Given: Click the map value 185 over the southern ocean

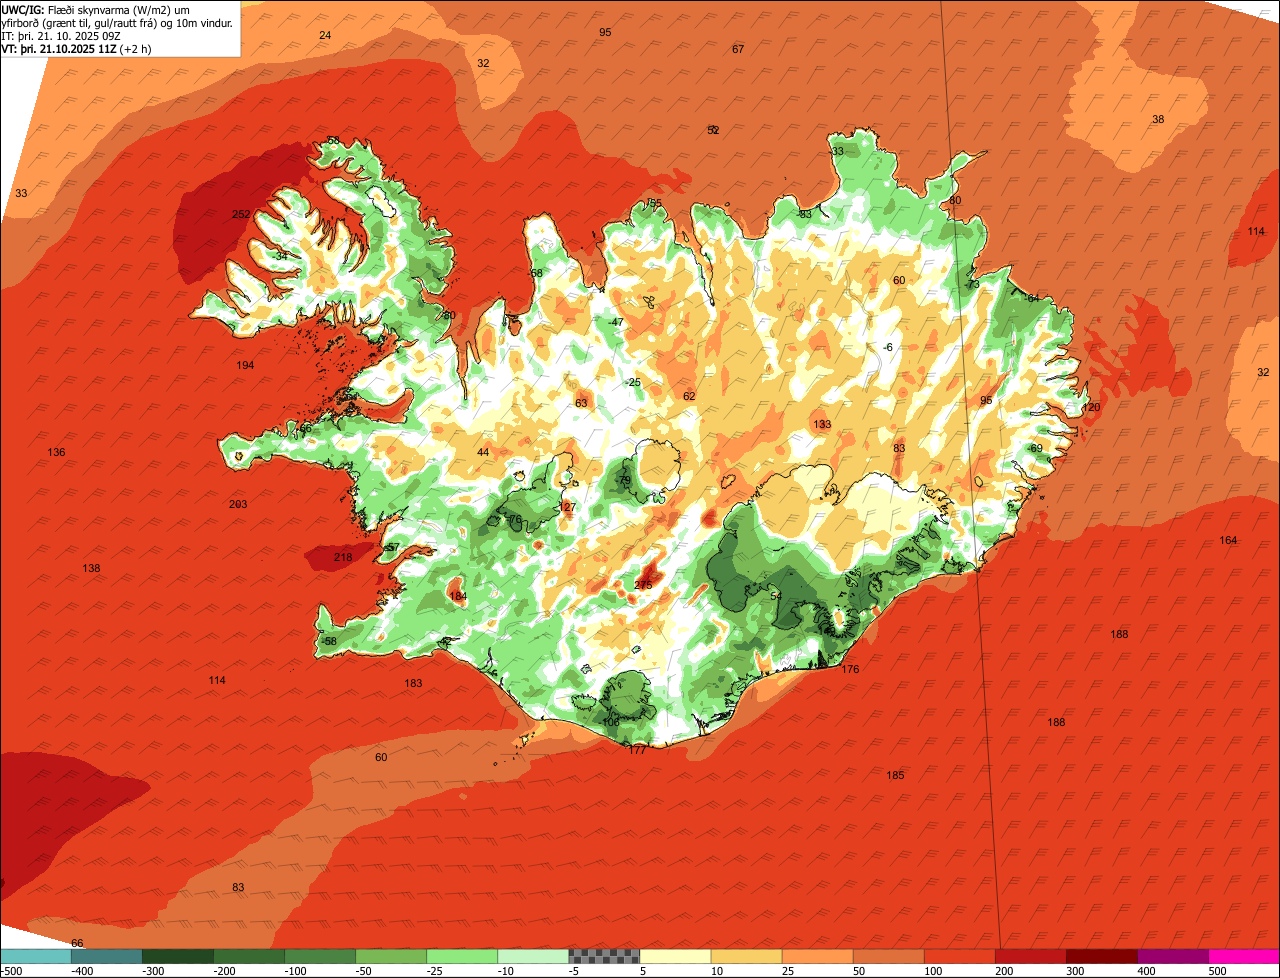Looking at the screenshot, I should (895, 775).
